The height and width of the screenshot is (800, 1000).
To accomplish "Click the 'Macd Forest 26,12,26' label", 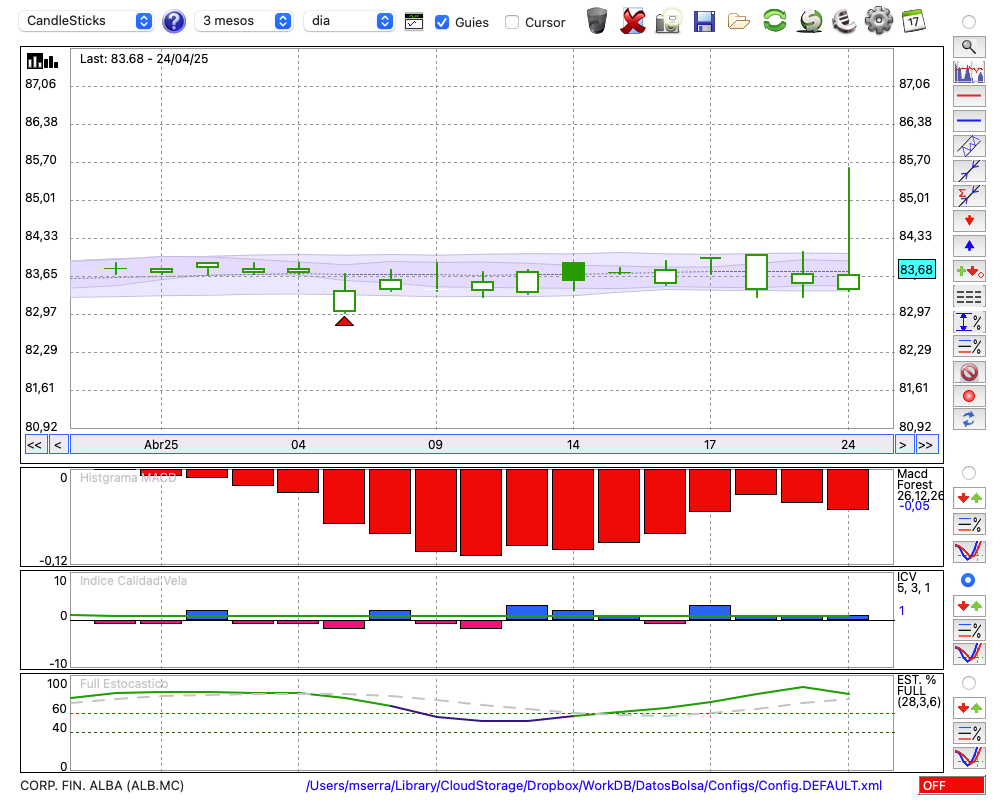I will pyautogui.click(x=920, y=485).
